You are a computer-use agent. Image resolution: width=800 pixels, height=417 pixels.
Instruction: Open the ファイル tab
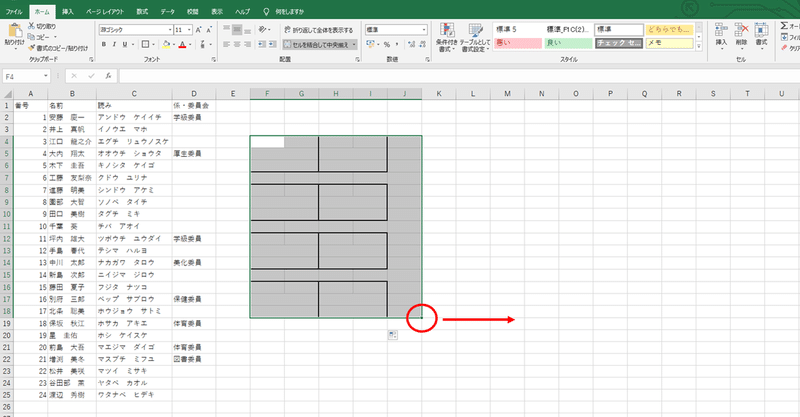[14, 11]
